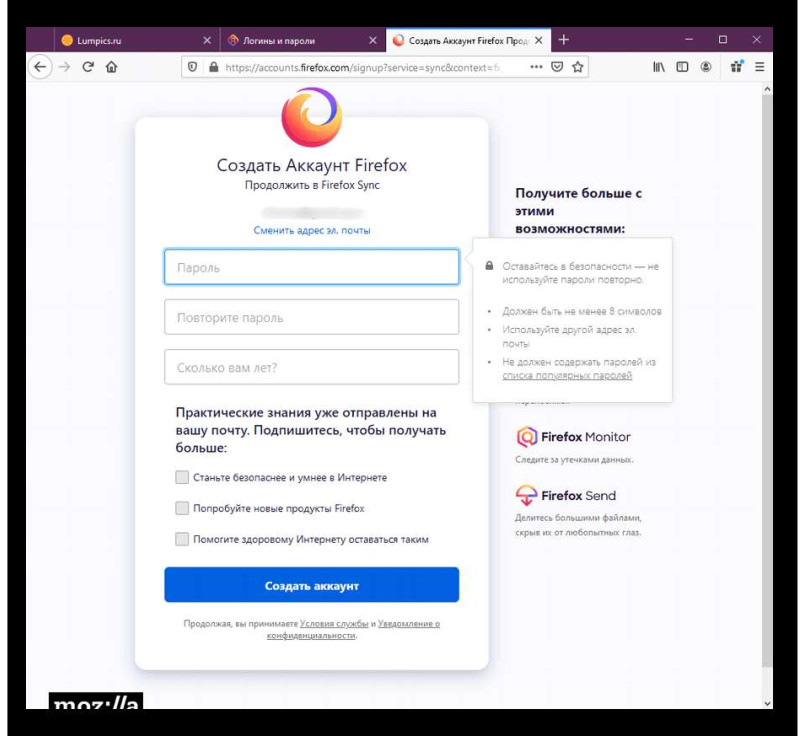The width and height of the screenshot is (800, 736).
Task: Open списка популярных паролей link
Action: (567, 376)
